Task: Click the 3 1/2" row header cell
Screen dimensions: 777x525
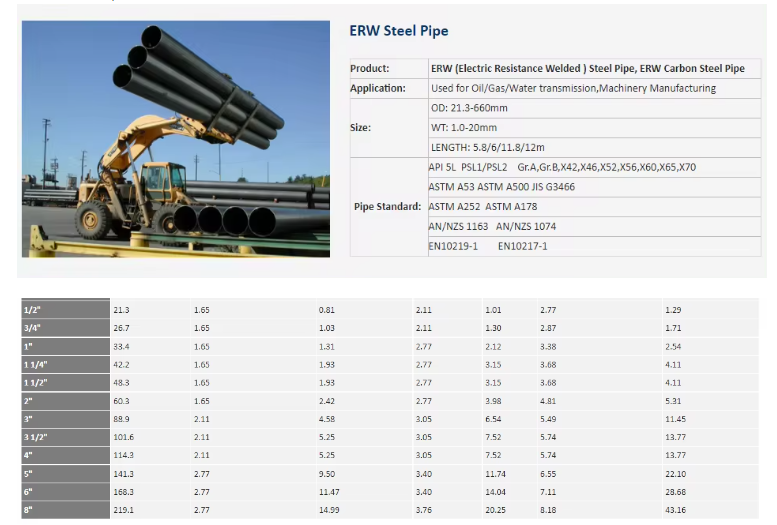Action: [x=65, y=438]
